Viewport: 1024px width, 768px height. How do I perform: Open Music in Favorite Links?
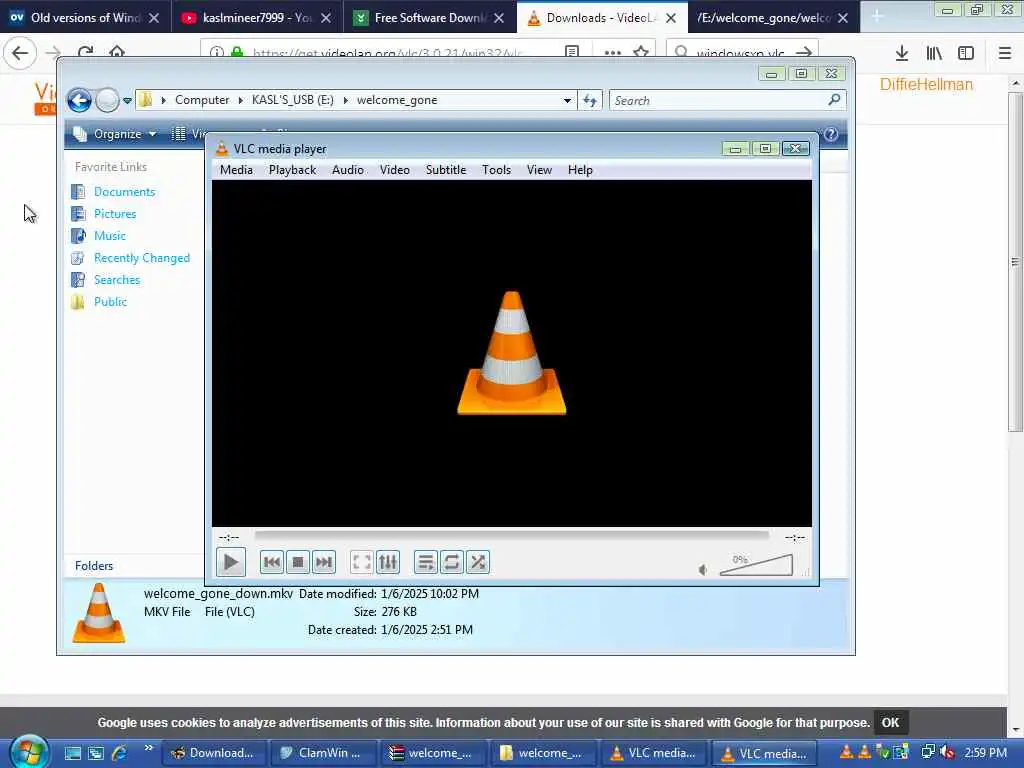pyautogui.click(x=110, y=236)
